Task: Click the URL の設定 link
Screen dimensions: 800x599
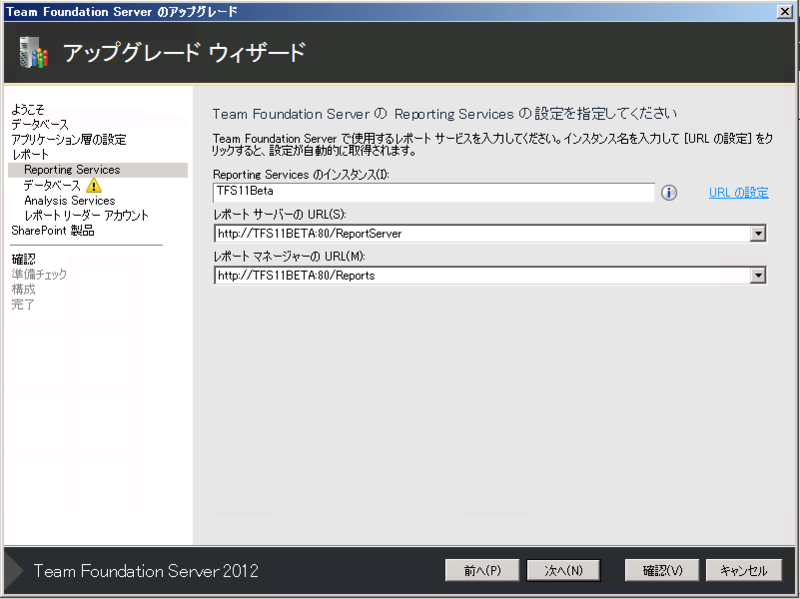Action: [x=738, y=193]
